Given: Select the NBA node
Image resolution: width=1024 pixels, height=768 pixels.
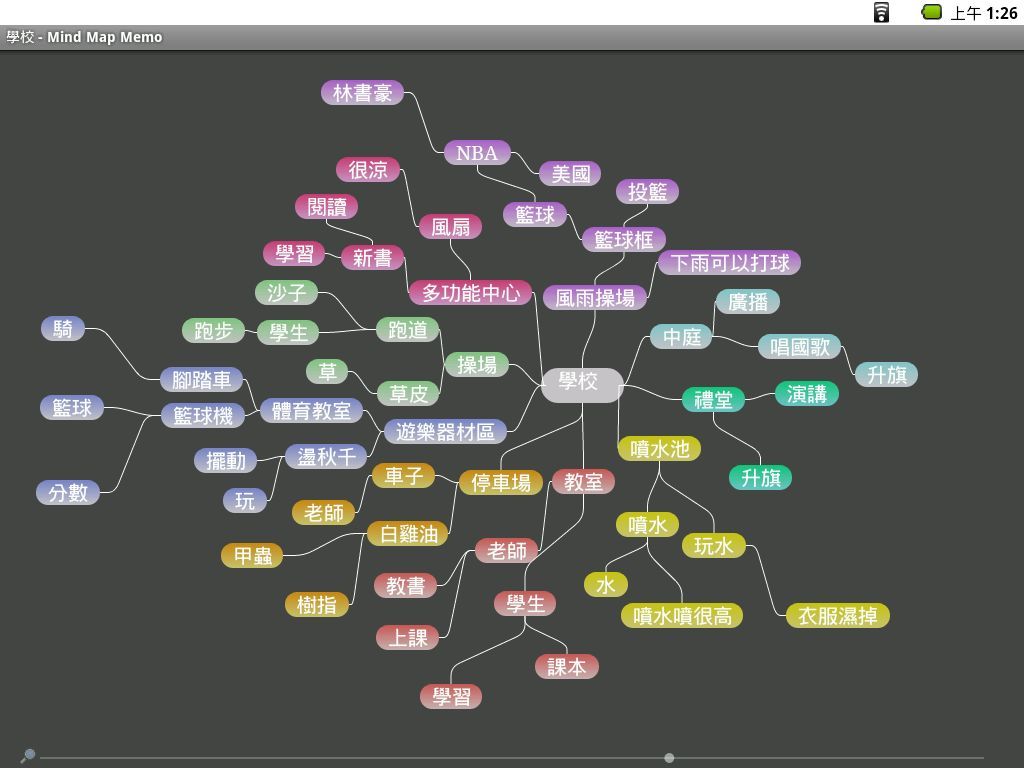Looking at the screenshot, I should click(x=477, y=153).
